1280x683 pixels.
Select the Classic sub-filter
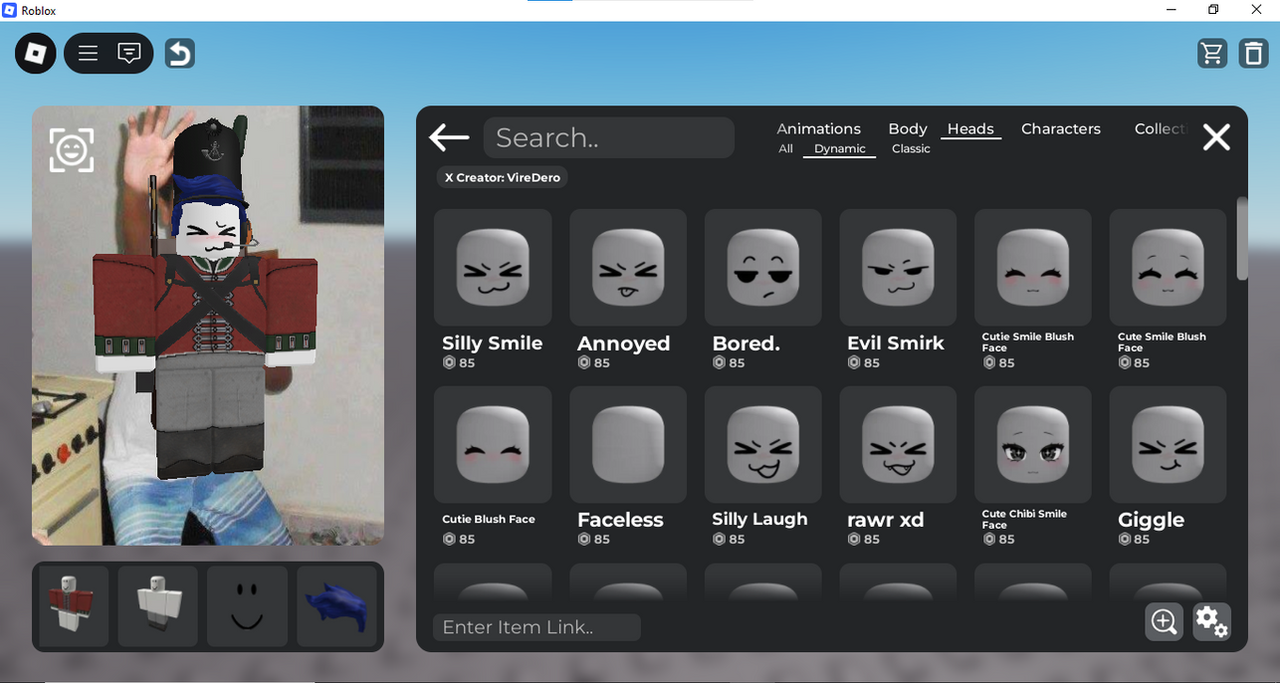(x=911, y=149)
